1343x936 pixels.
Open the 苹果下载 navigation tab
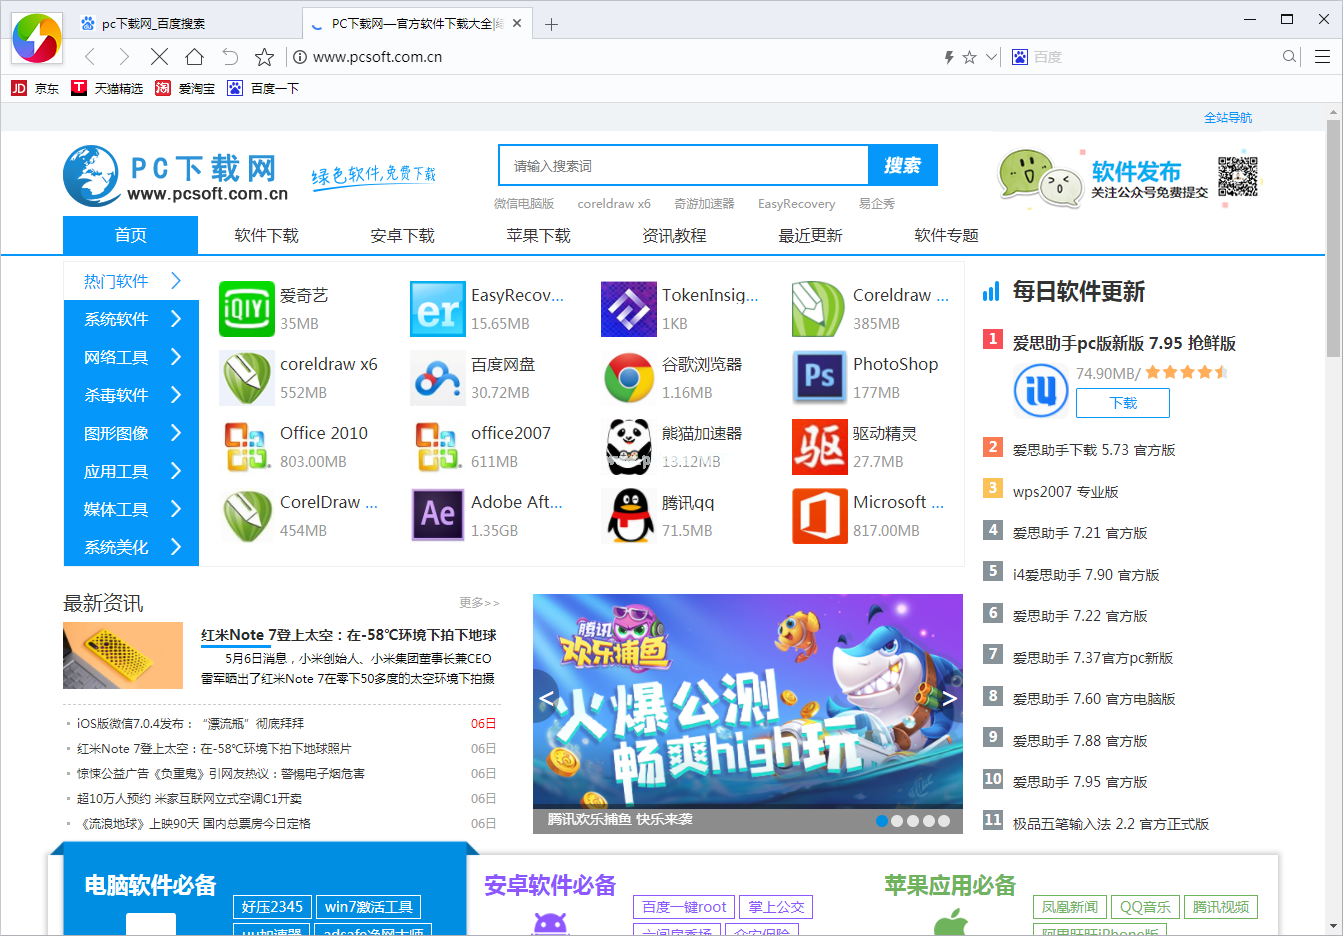(538, 235)
